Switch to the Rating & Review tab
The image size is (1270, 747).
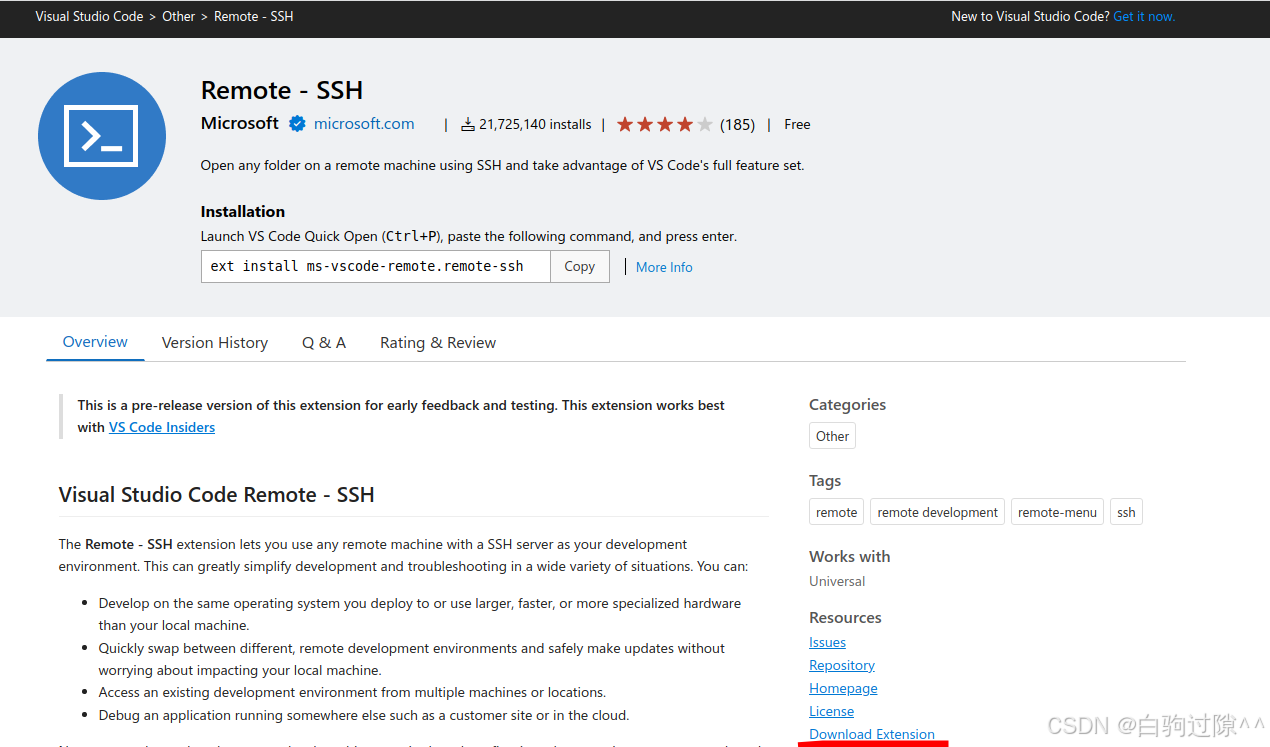click(437, 342)
